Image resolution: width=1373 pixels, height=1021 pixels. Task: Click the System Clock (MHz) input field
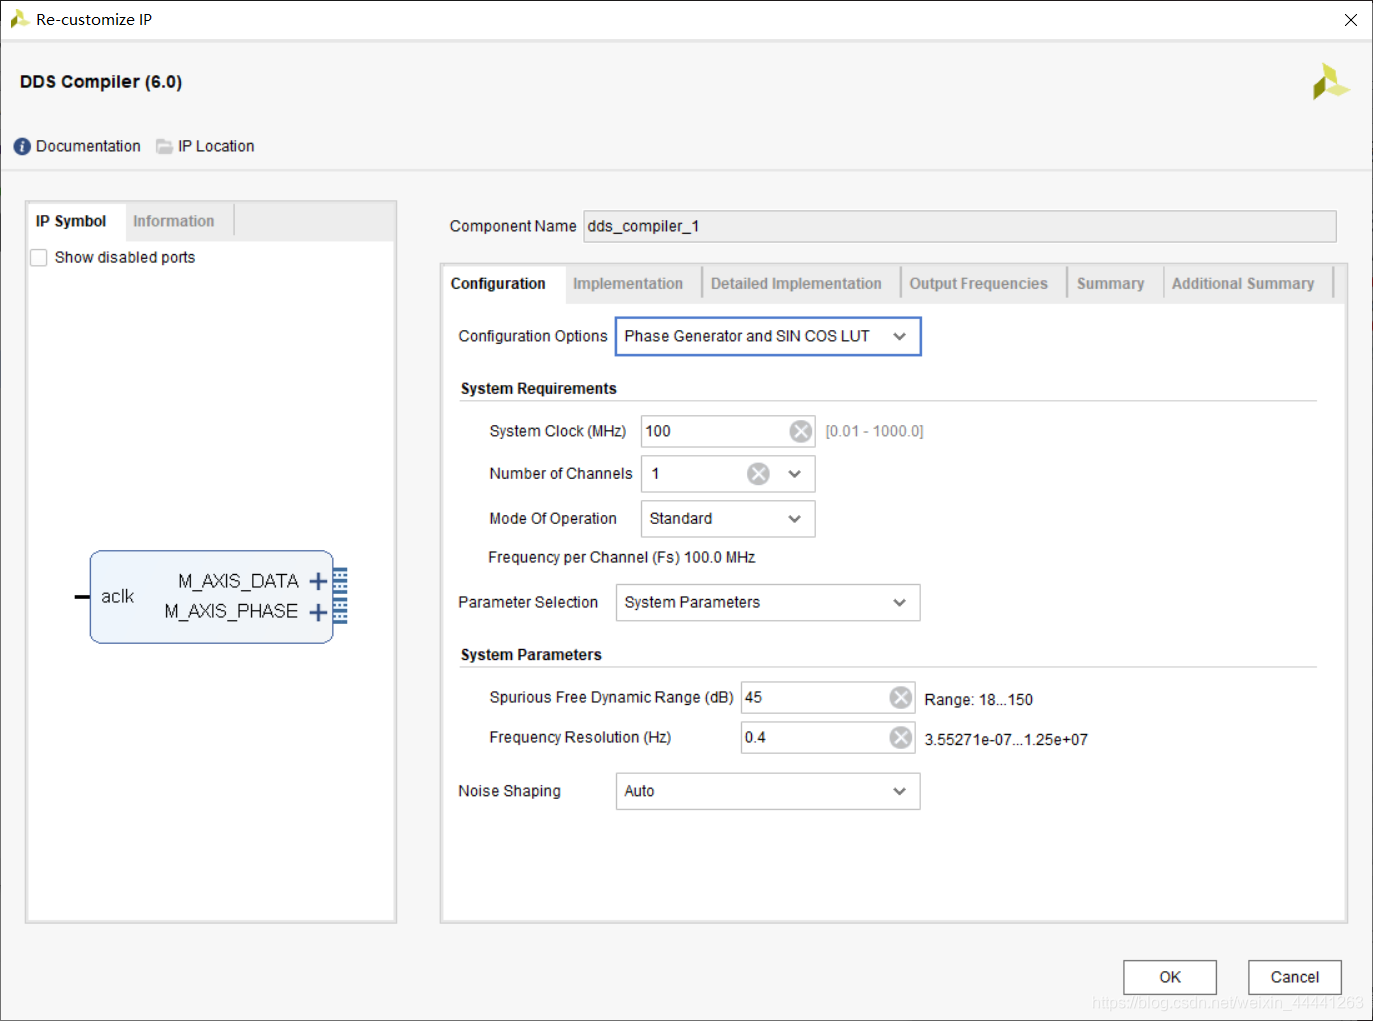pyautogui.click(x=728, y=431)
